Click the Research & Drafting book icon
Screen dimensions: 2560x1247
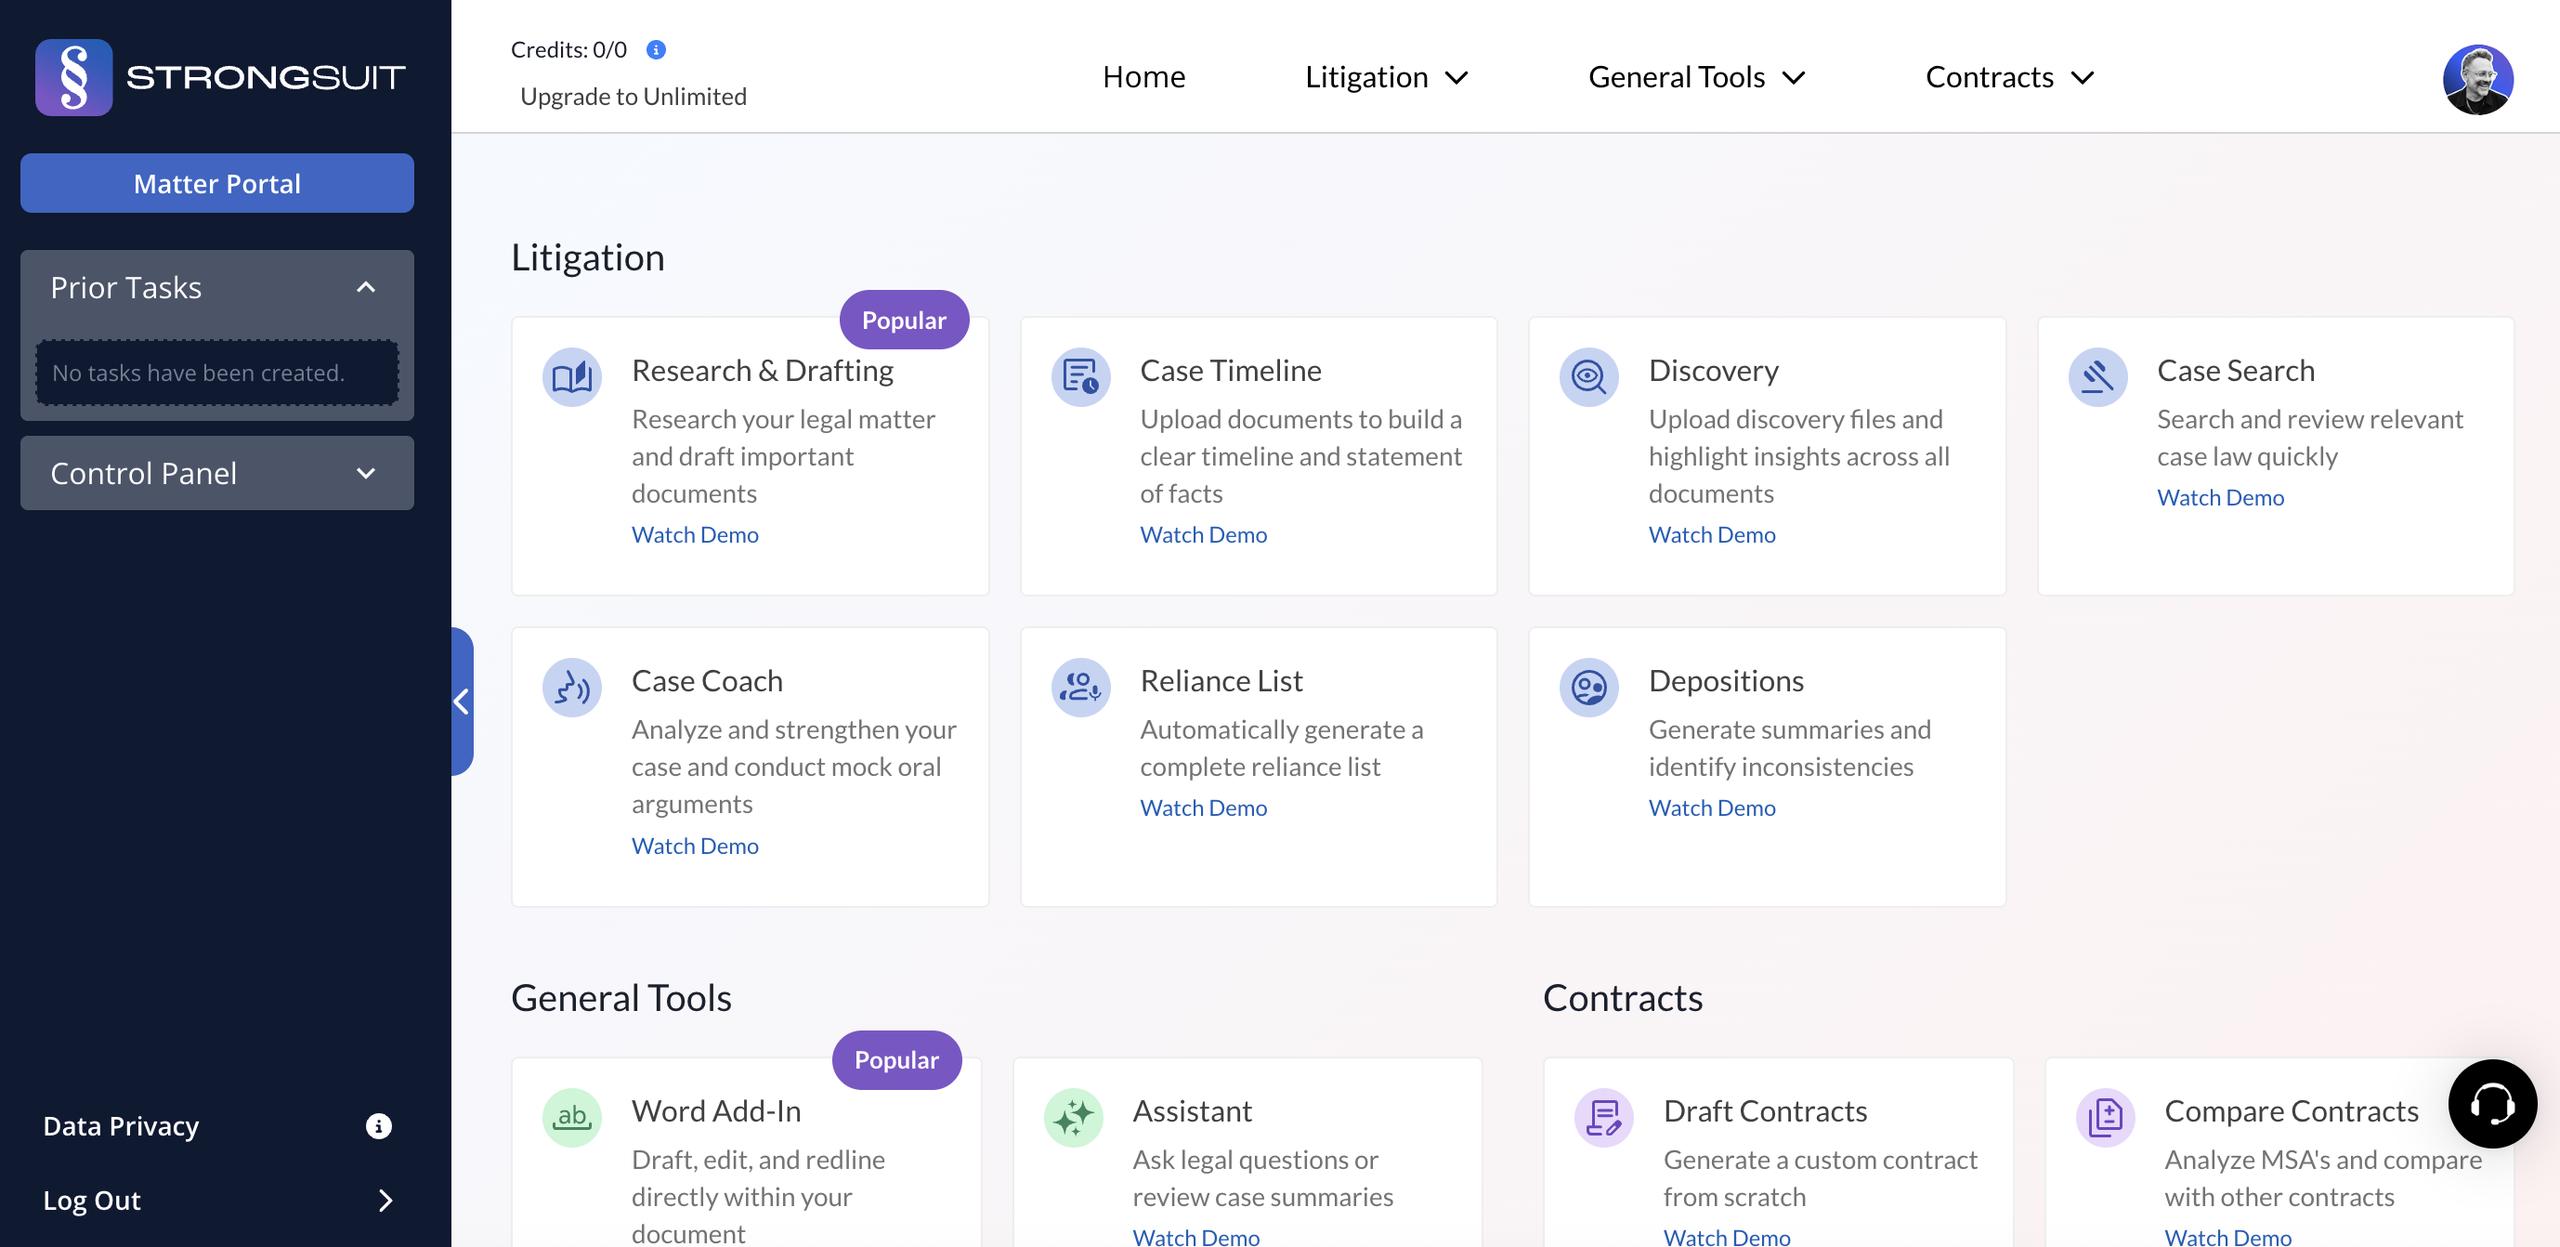pos(572,377)
